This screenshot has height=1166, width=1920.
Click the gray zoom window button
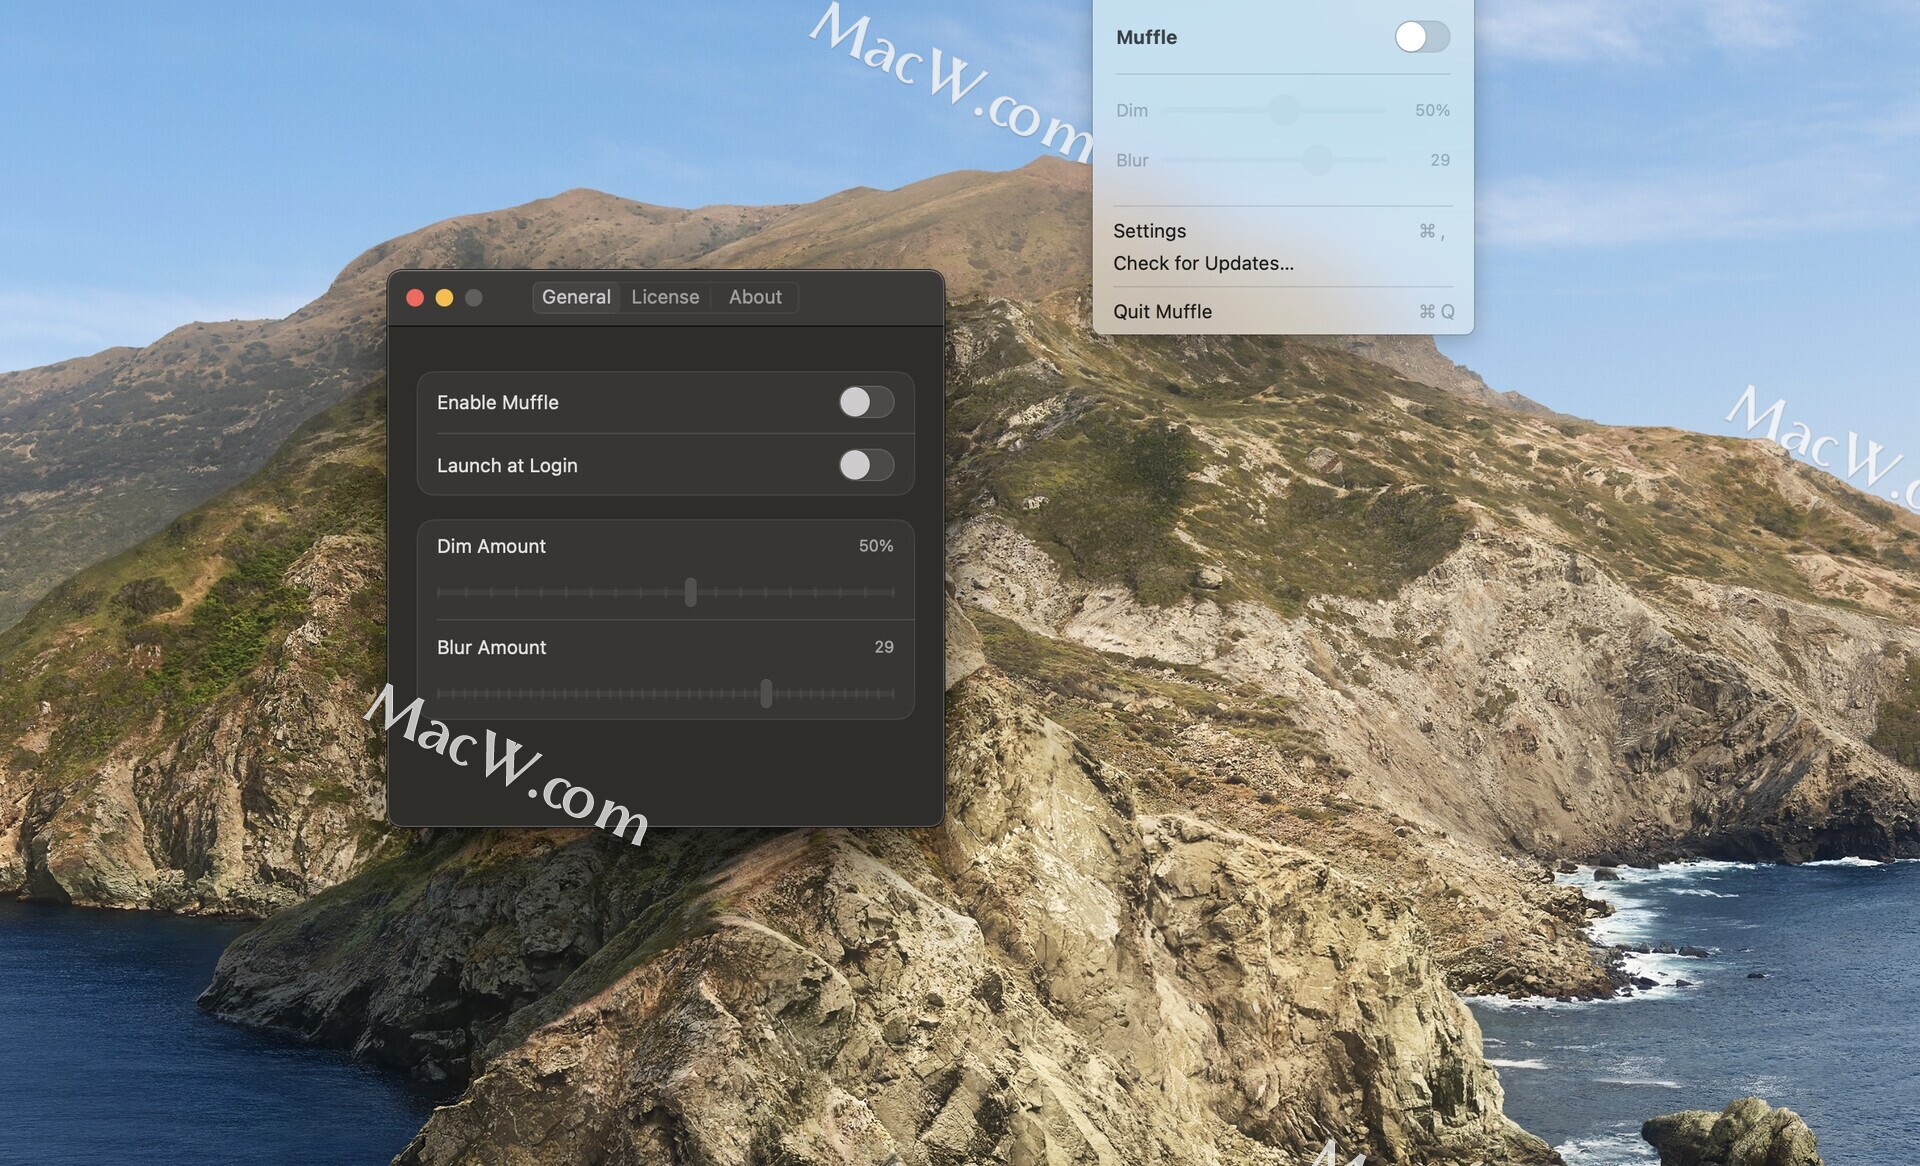pyautogui.click(x=474, y=298)
